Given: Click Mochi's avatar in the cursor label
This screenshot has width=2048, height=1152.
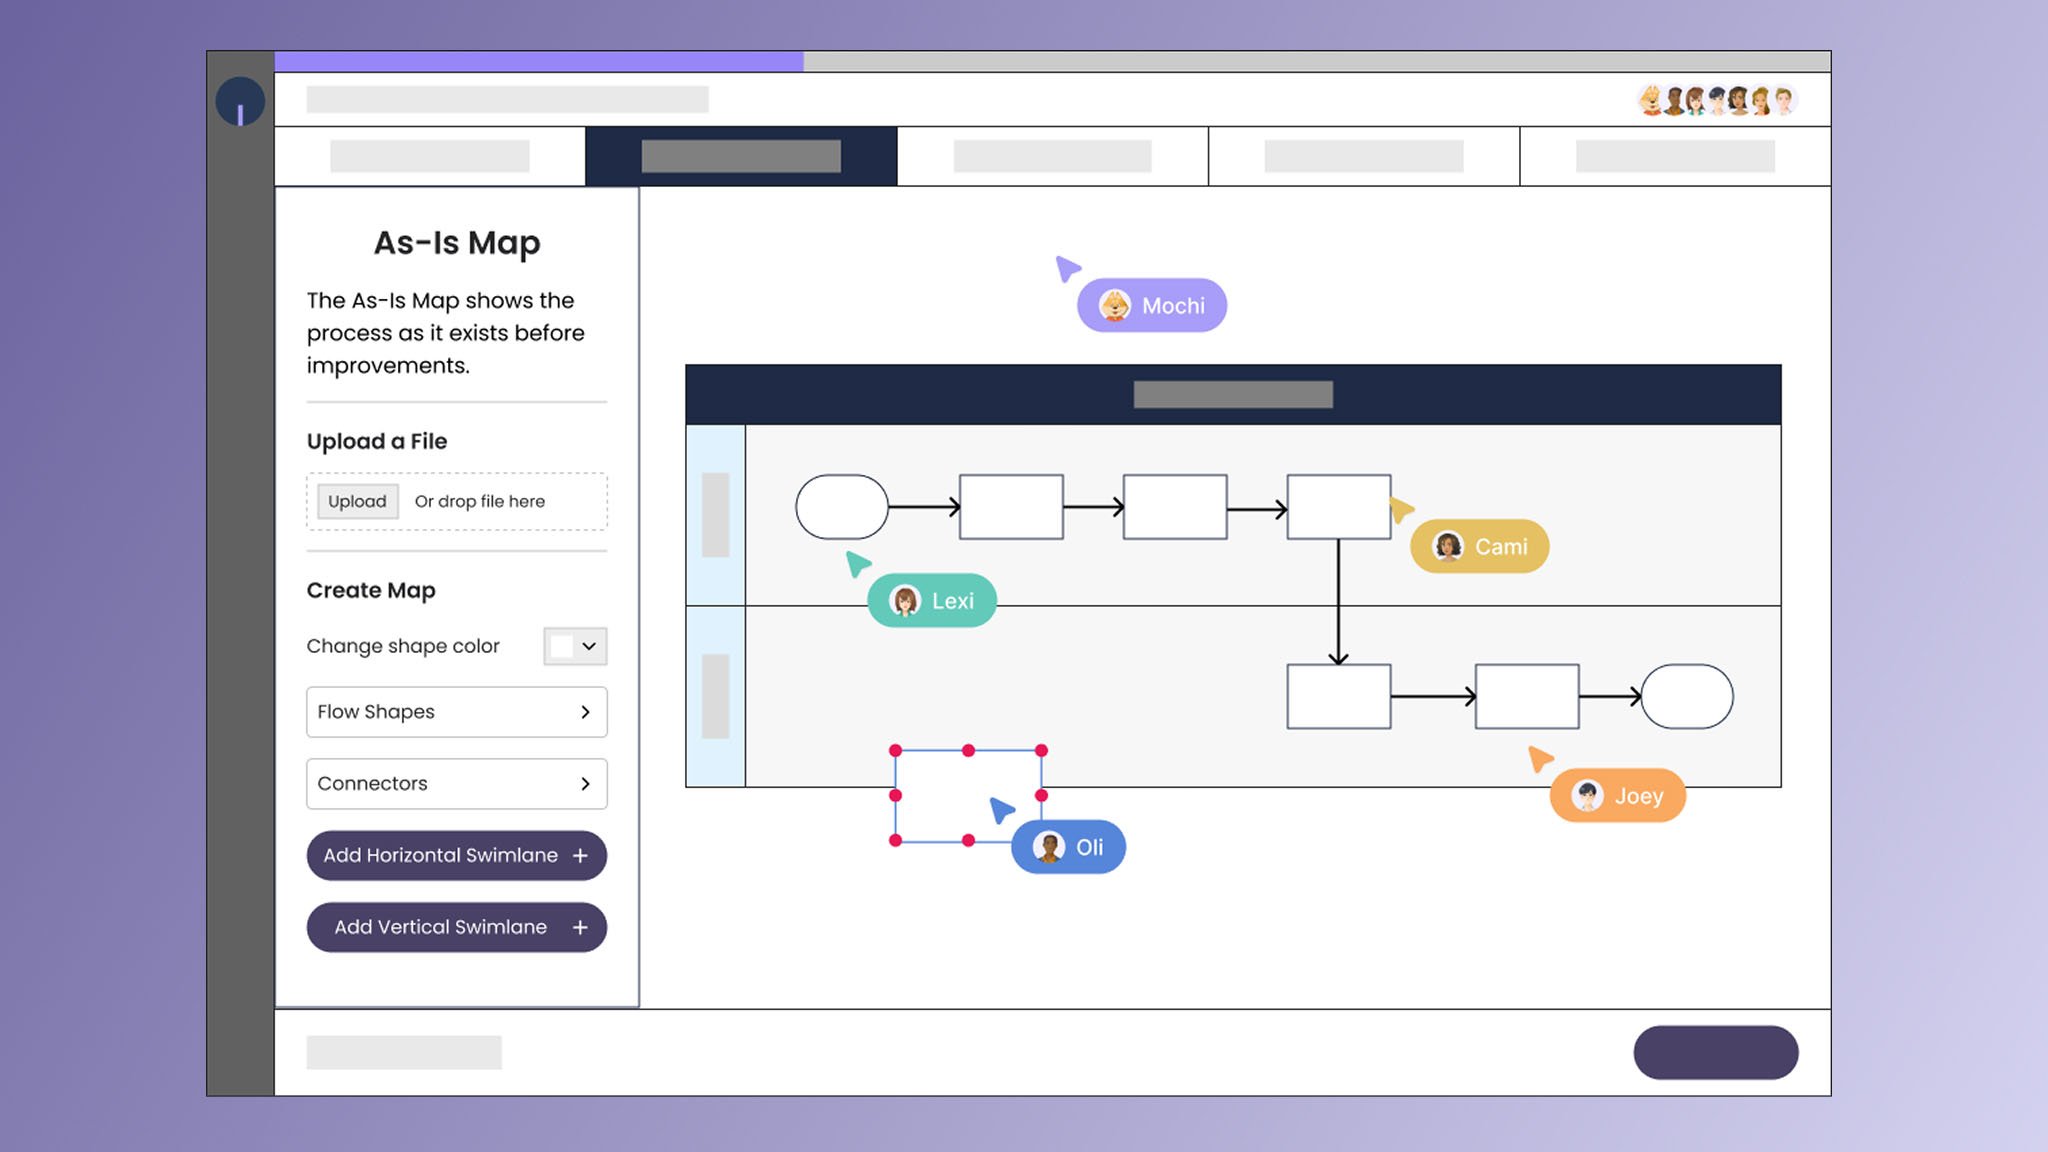Looking at the screenshot, I should pyautogui.click(x=1114, y=305).
